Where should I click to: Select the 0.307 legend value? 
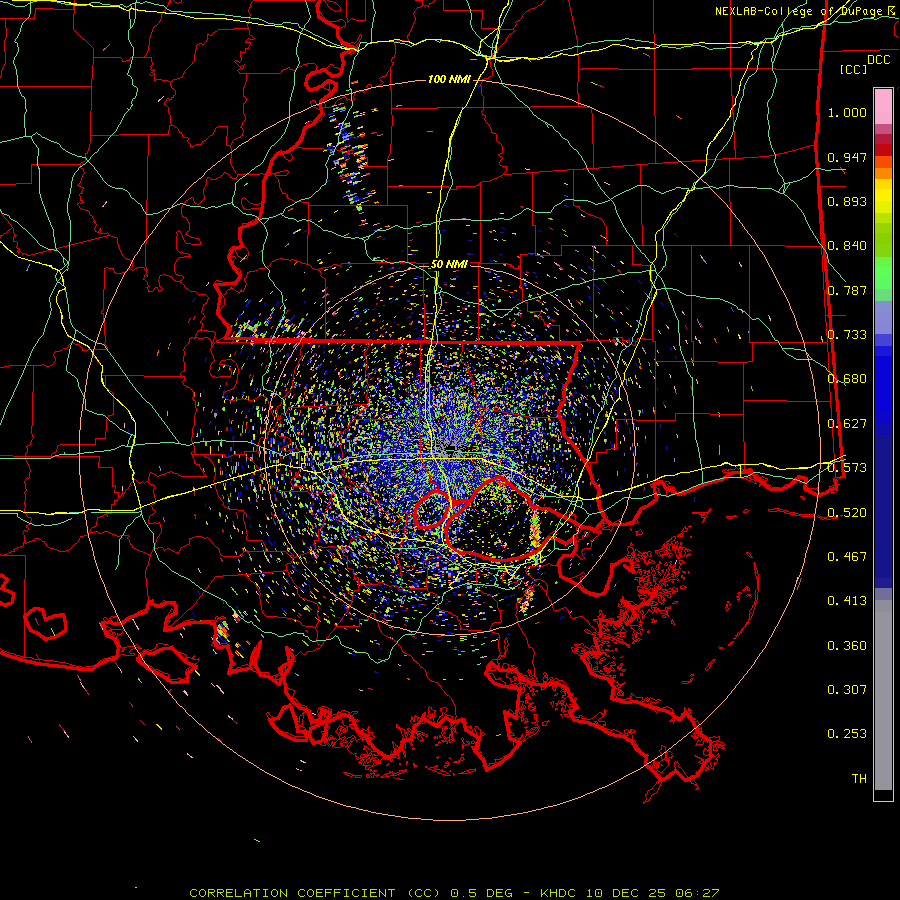click(x=847, y=690)
